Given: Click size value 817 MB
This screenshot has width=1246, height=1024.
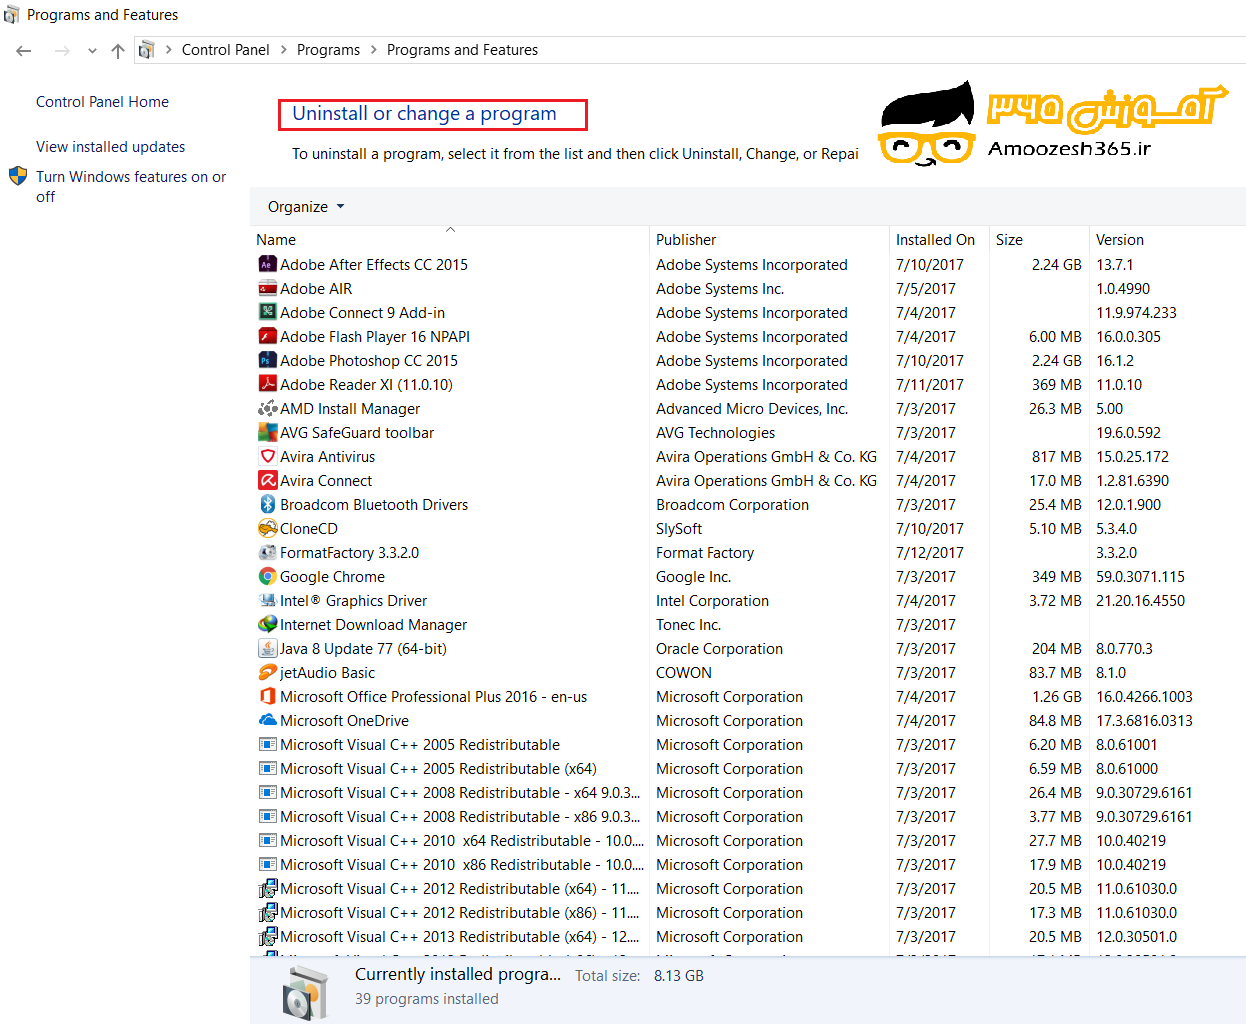Looking at the screenshot, I should 1056,456.
